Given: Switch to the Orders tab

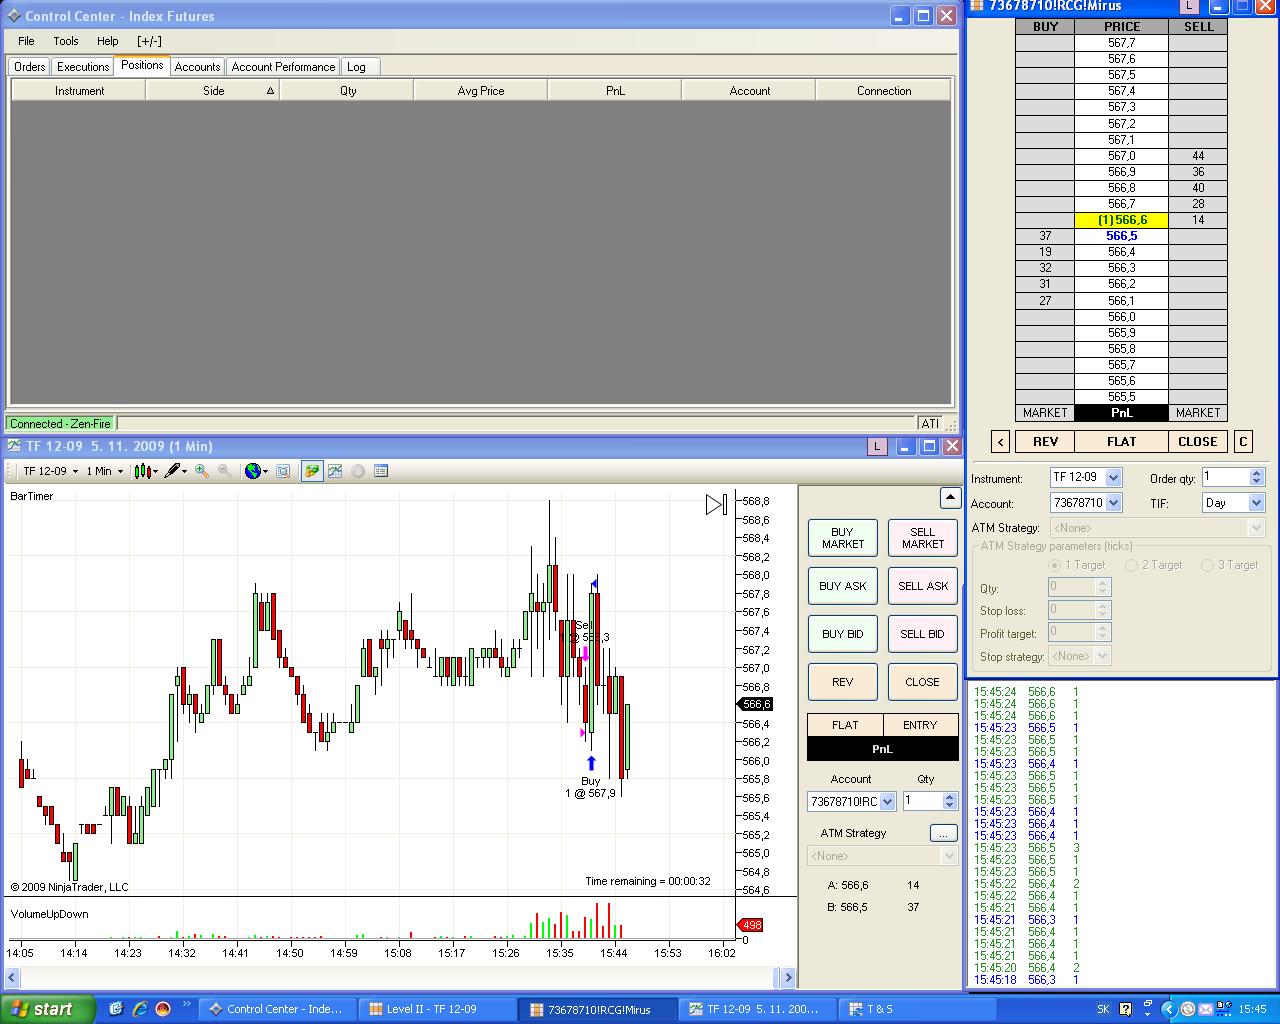Looking at the screenshot, I should (x=29, y=67).
